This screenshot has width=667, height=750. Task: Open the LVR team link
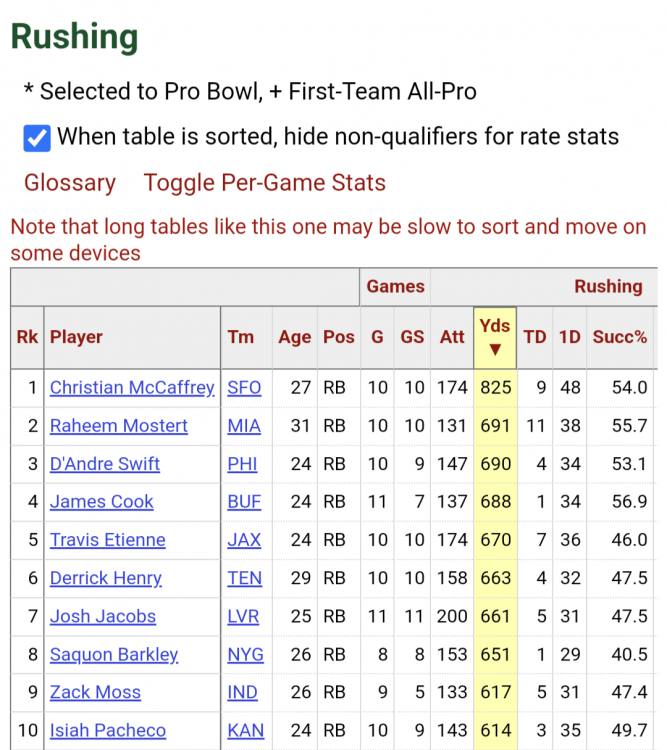(x=245, y=616)
